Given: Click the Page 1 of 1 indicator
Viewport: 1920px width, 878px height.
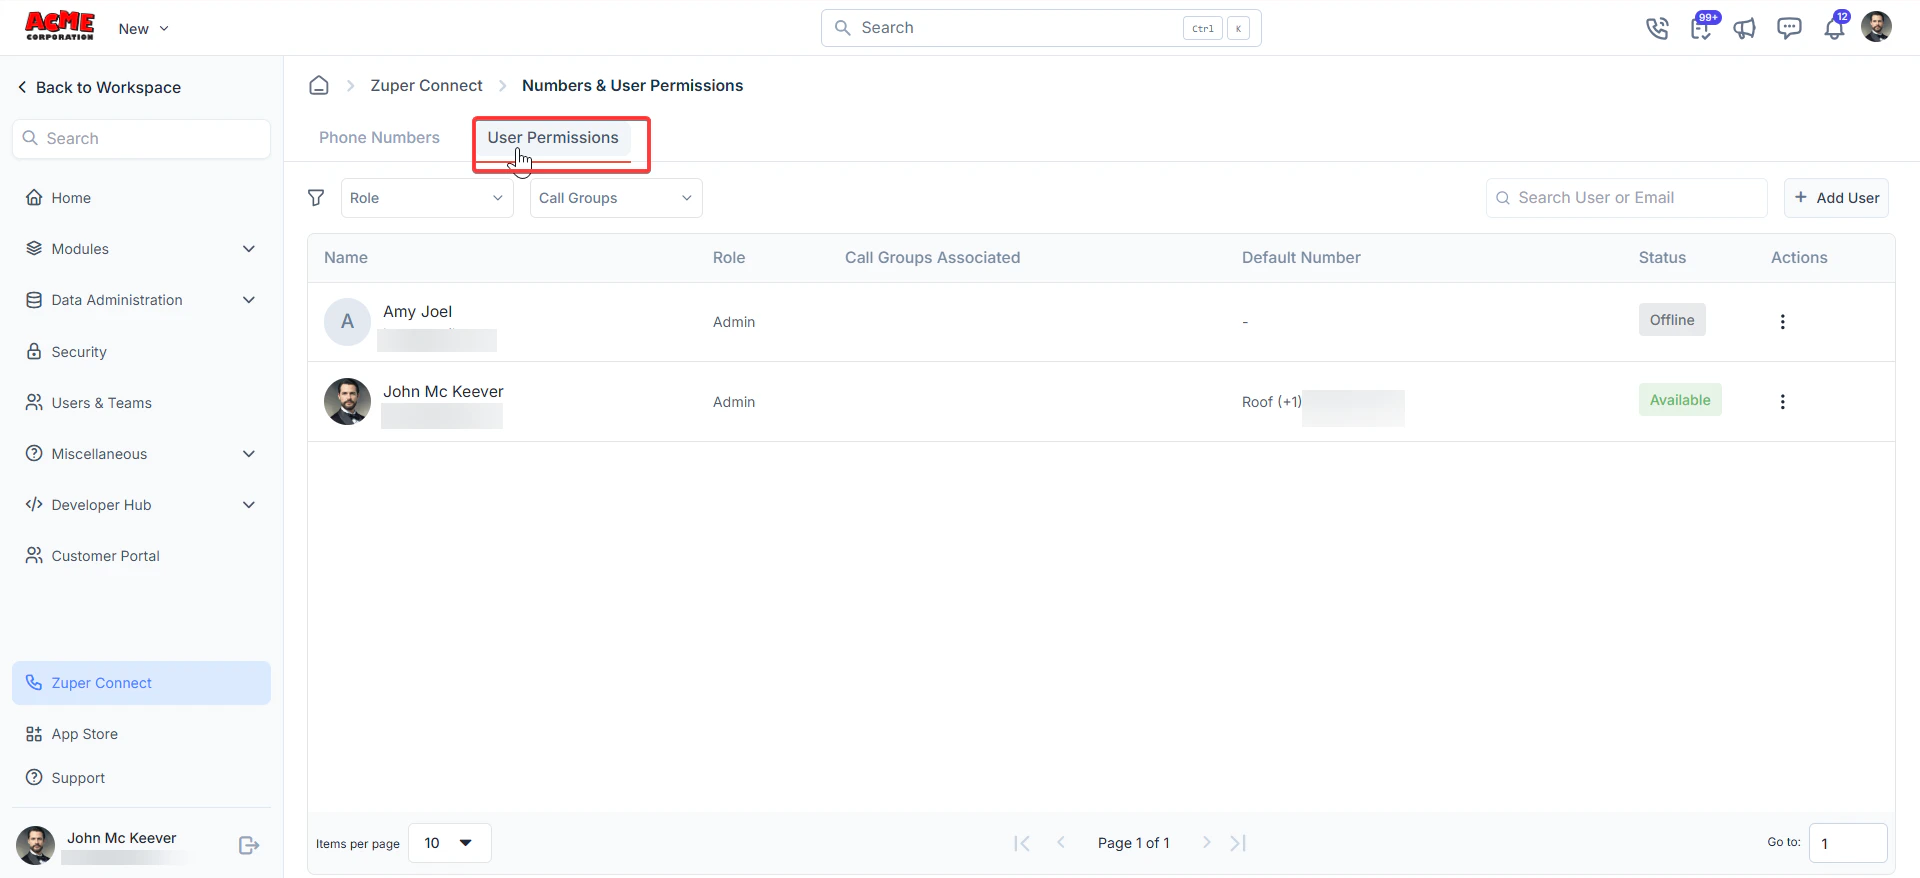Looking at the screenshot, I should pyautogui.click(x=1133, y=843).
